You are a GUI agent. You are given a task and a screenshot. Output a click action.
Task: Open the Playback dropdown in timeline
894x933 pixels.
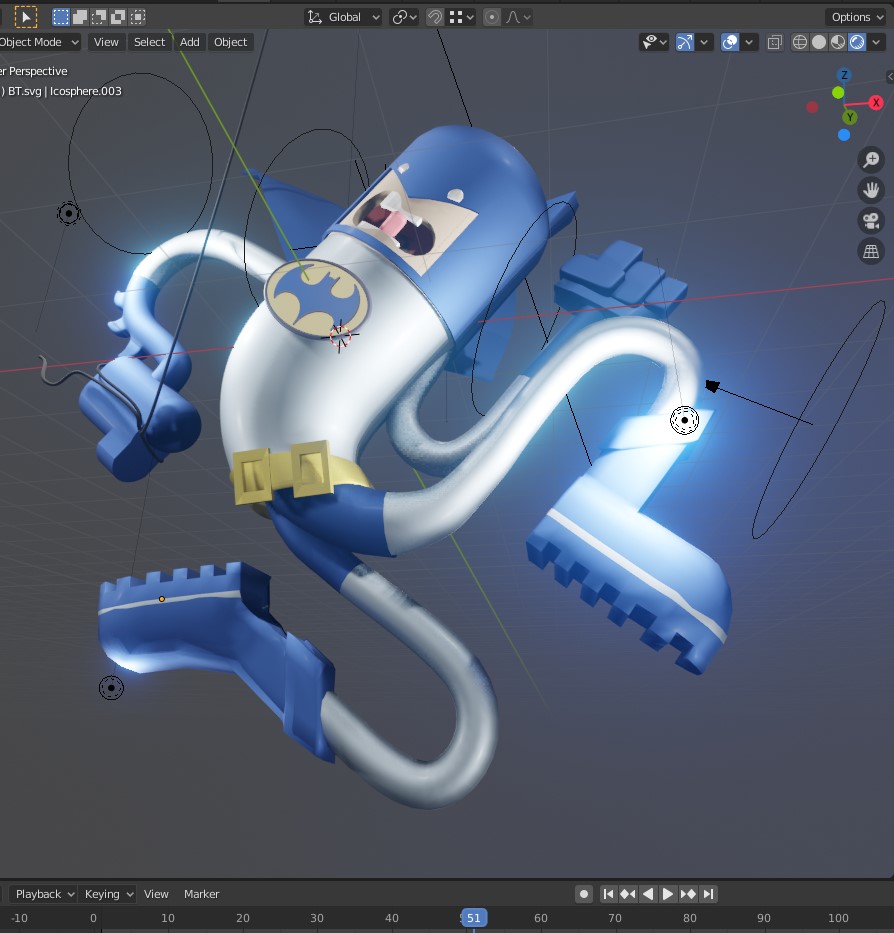44,894
